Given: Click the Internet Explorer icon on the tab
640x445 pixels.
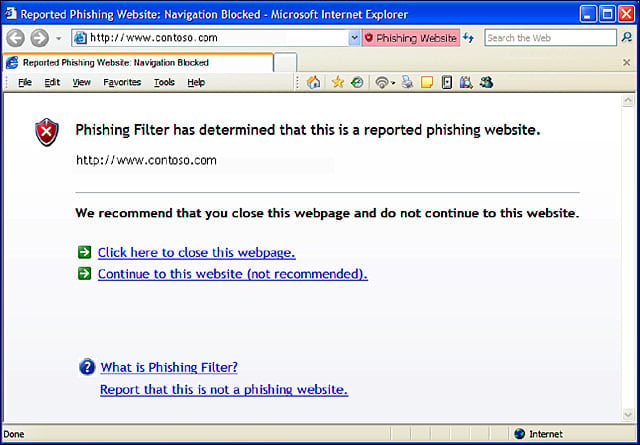Looking at the screenshot, I should (x=12, y=62).
